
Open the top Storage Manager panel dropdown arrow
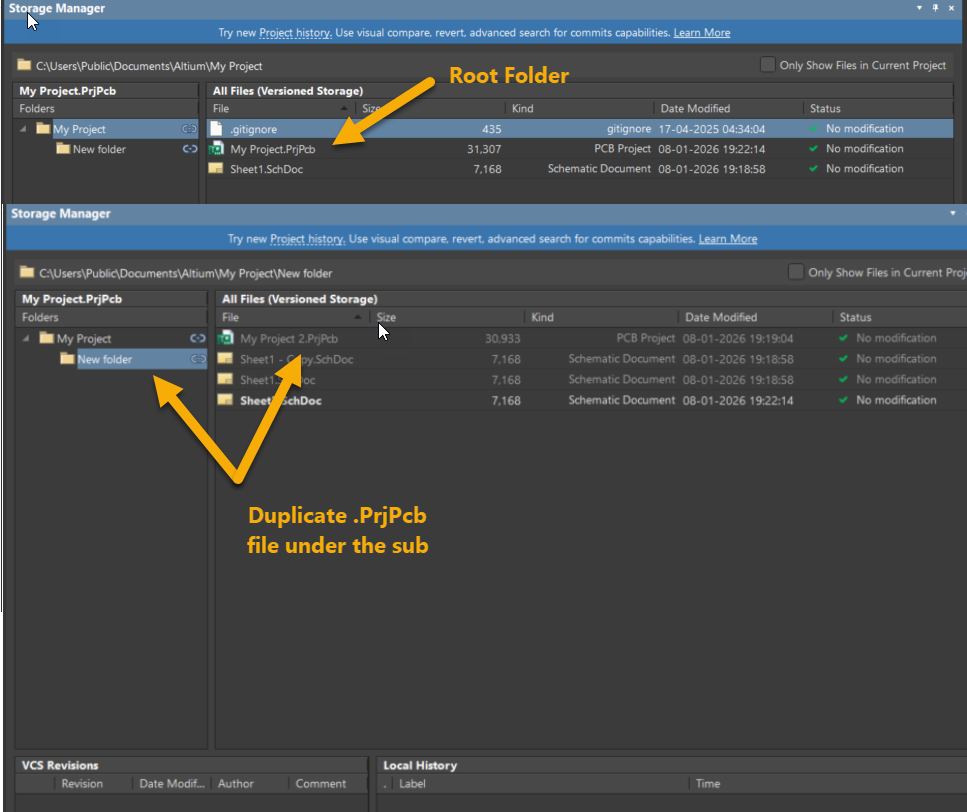tap(919, 8)
